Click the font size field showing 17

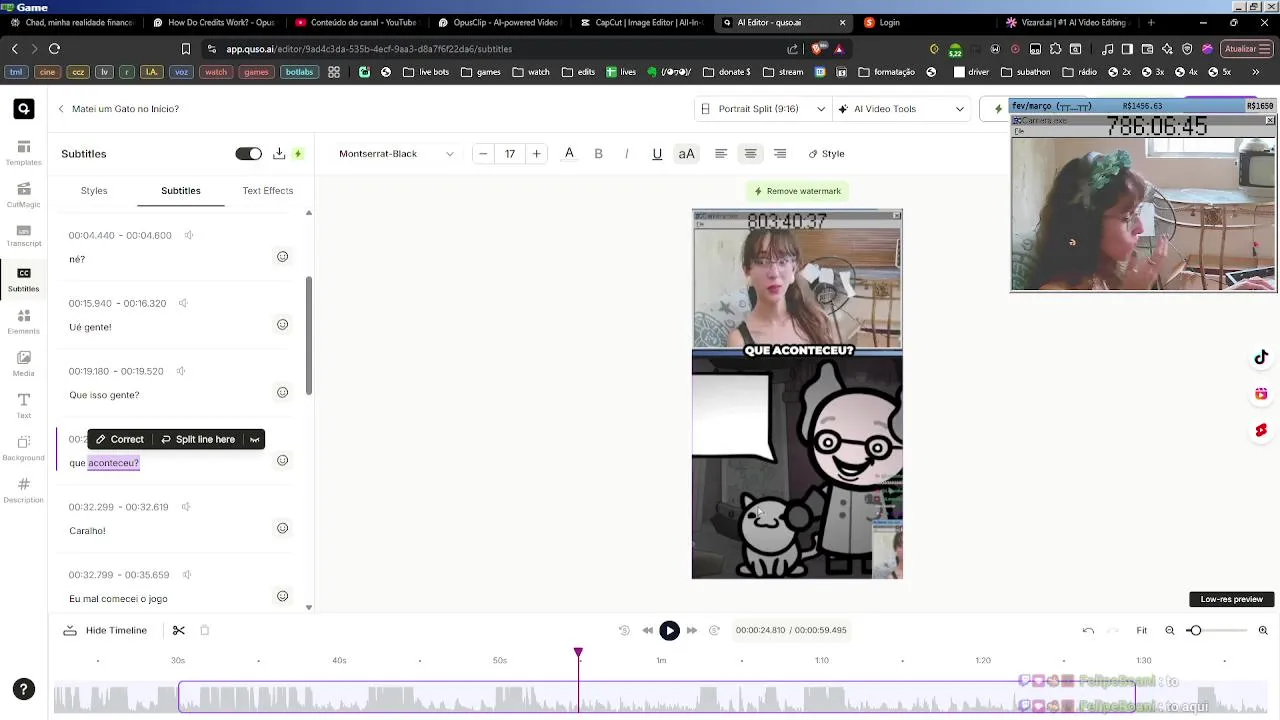510,154
